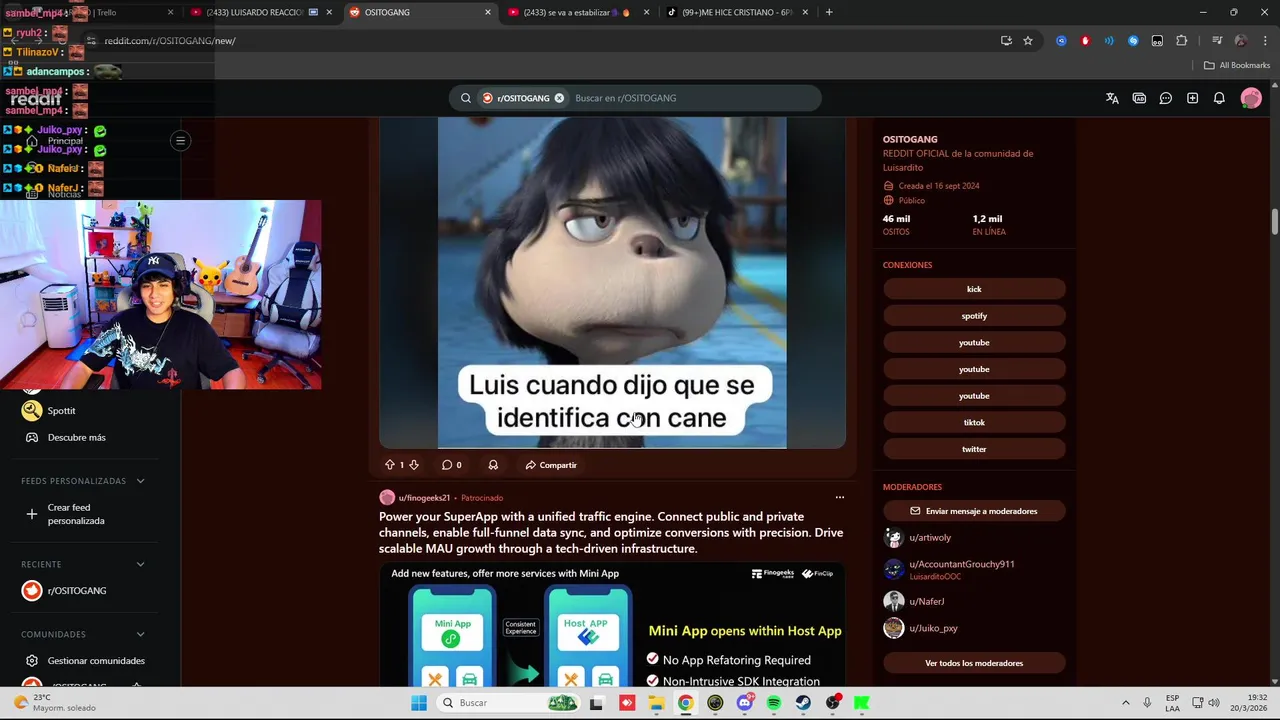Click the page vertical scrollbar
The width and height of the screenshot is (1280, 720).
1274,222
